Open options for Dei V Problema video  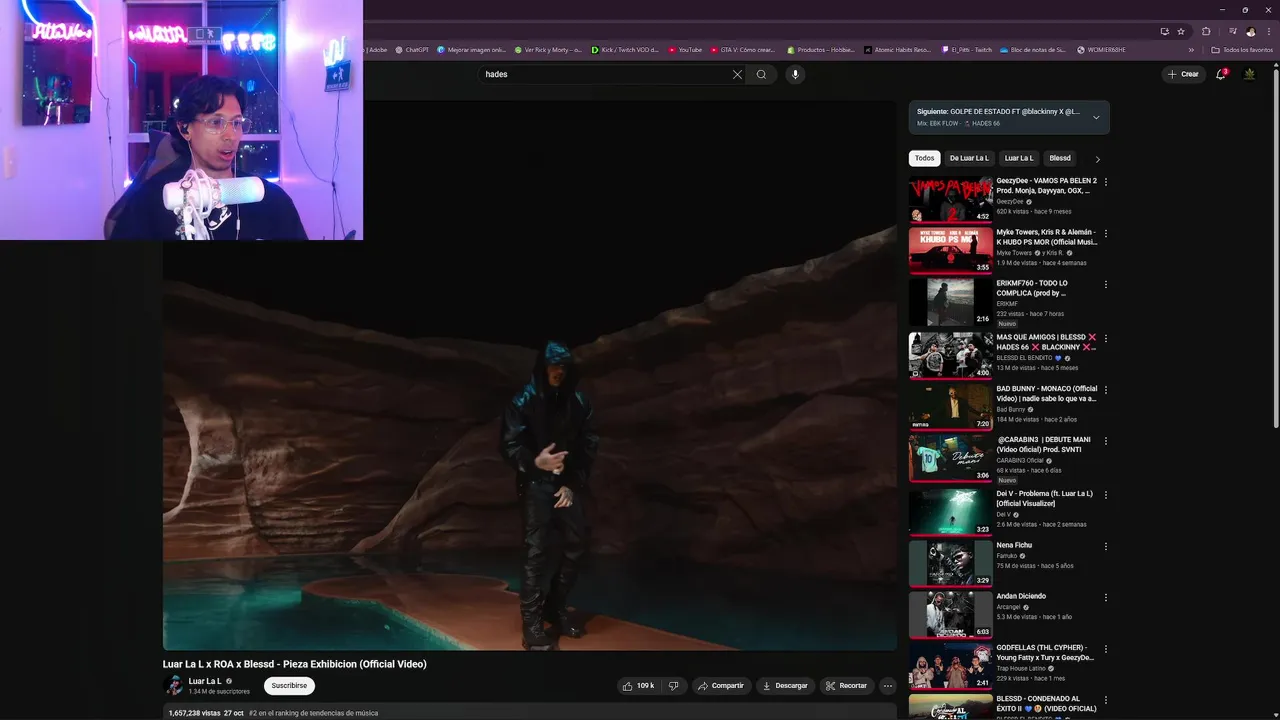tap(1105, 495)
